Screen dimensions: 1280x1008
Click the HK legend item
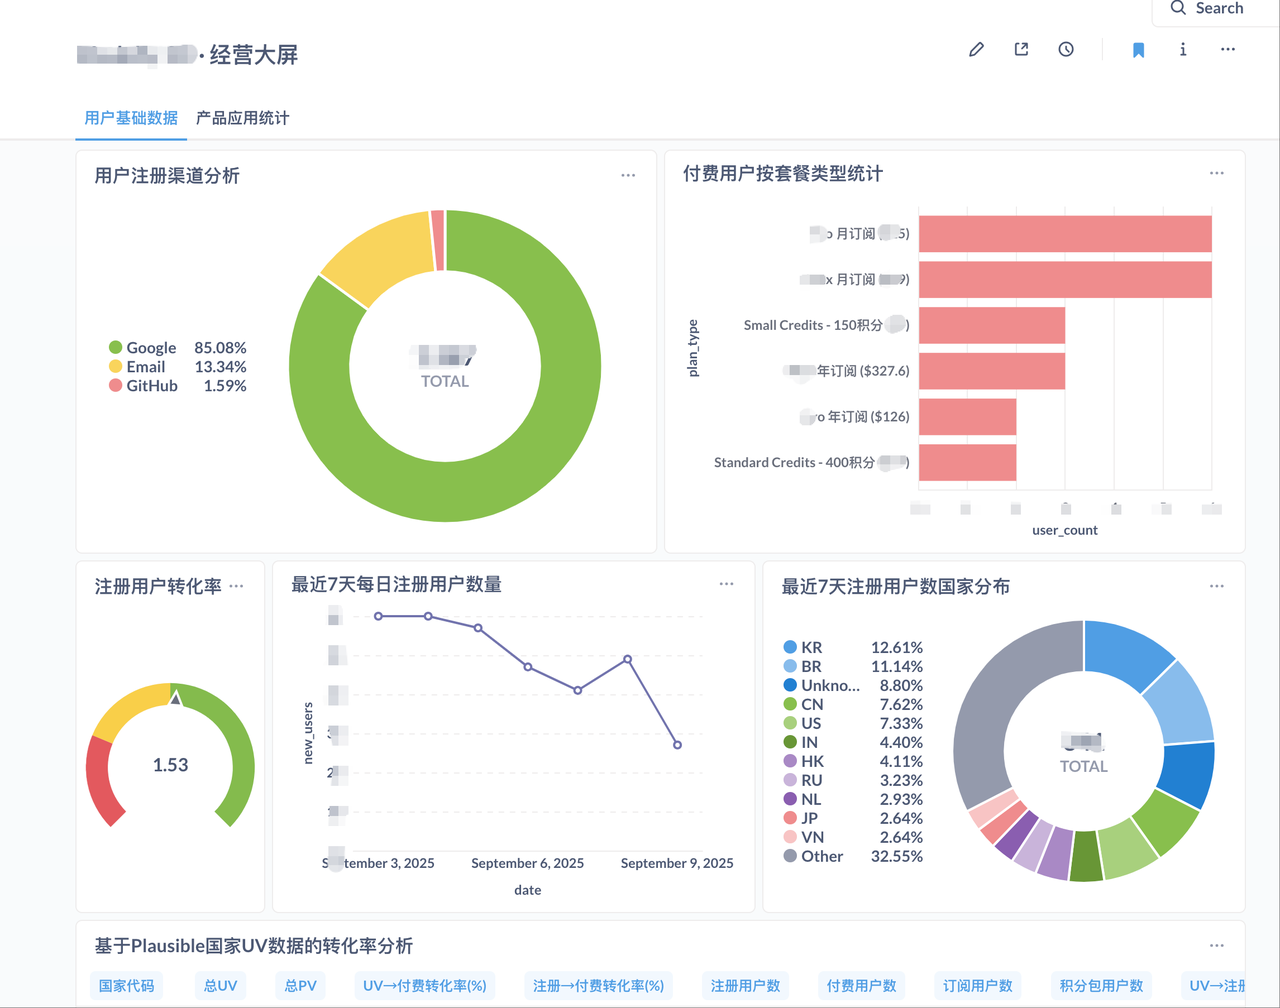(804, 761)
